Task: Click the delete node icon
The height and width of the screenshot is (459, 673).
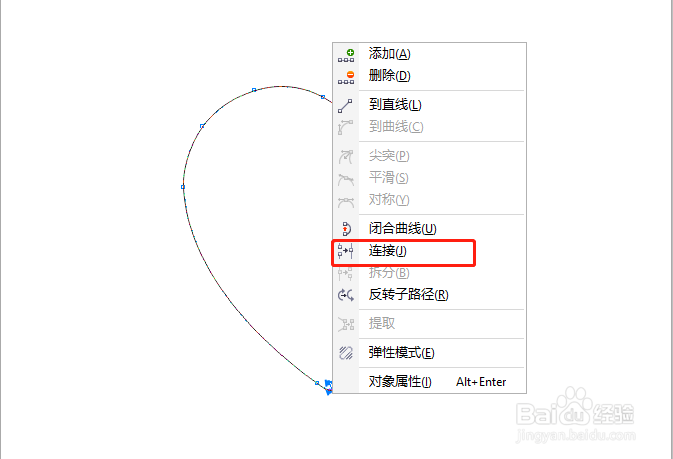Action: tap(346, 77)
